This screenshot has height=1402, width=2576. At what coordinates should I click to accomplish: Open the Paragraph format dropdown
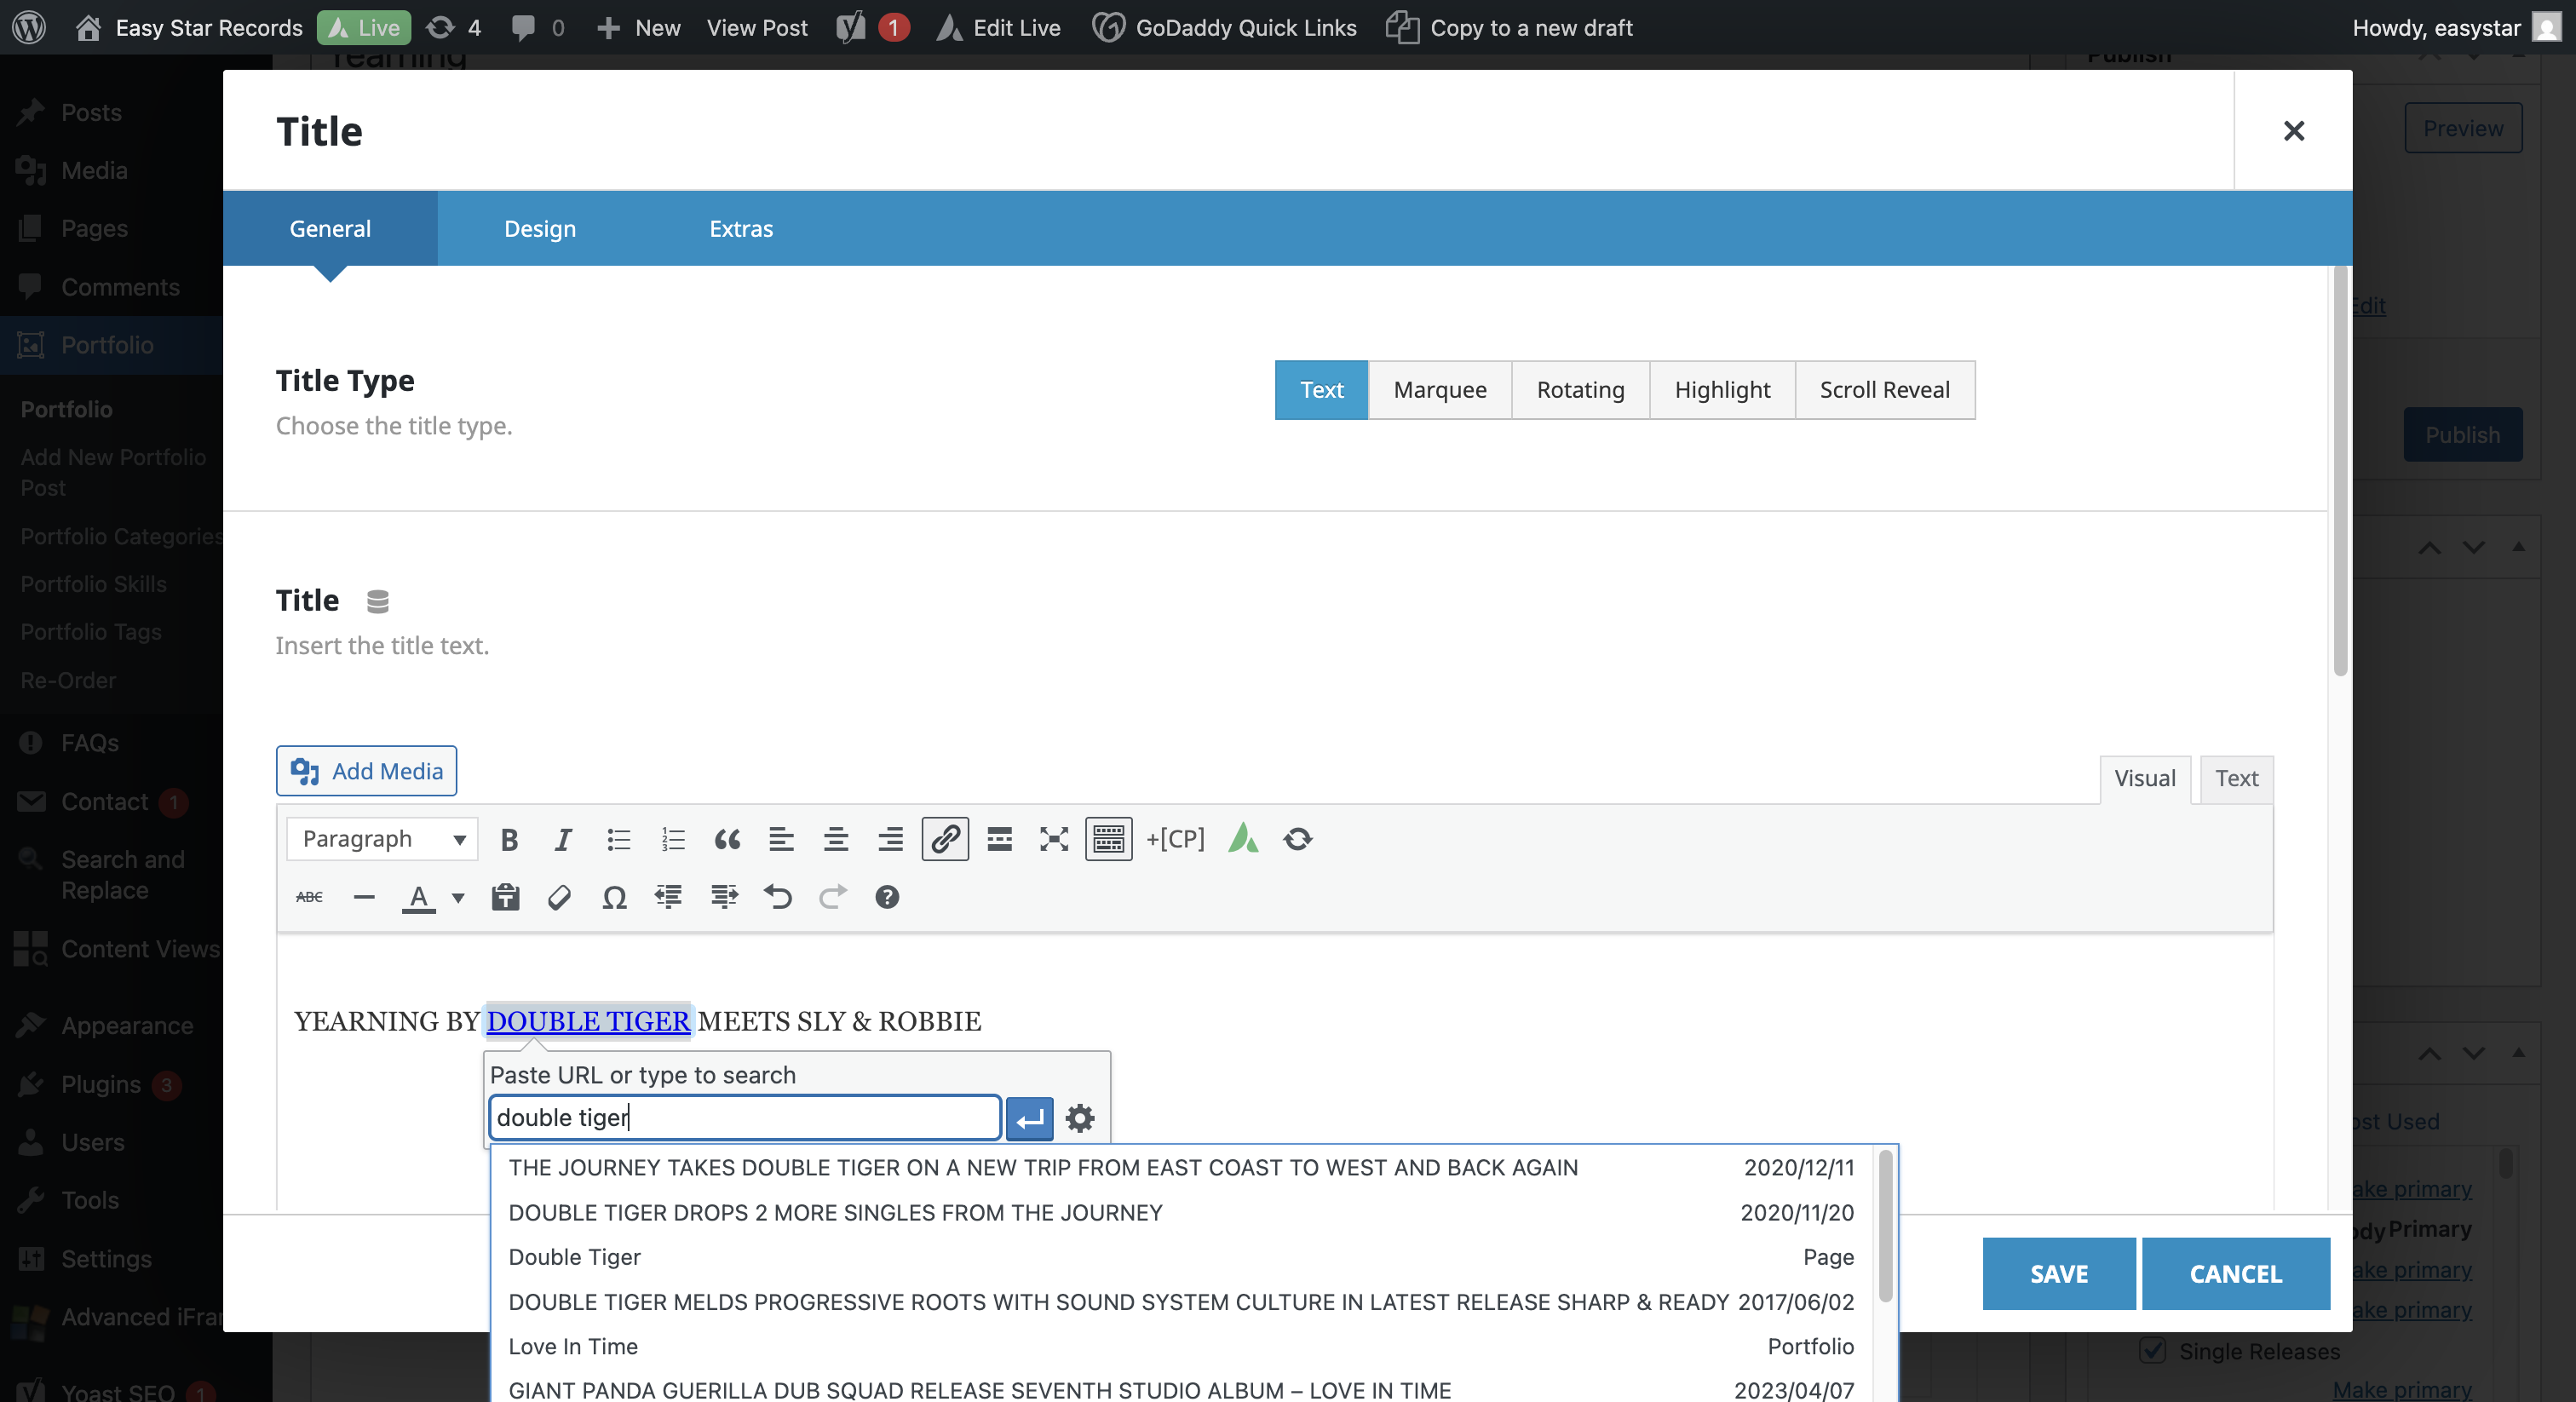(382, 839)
